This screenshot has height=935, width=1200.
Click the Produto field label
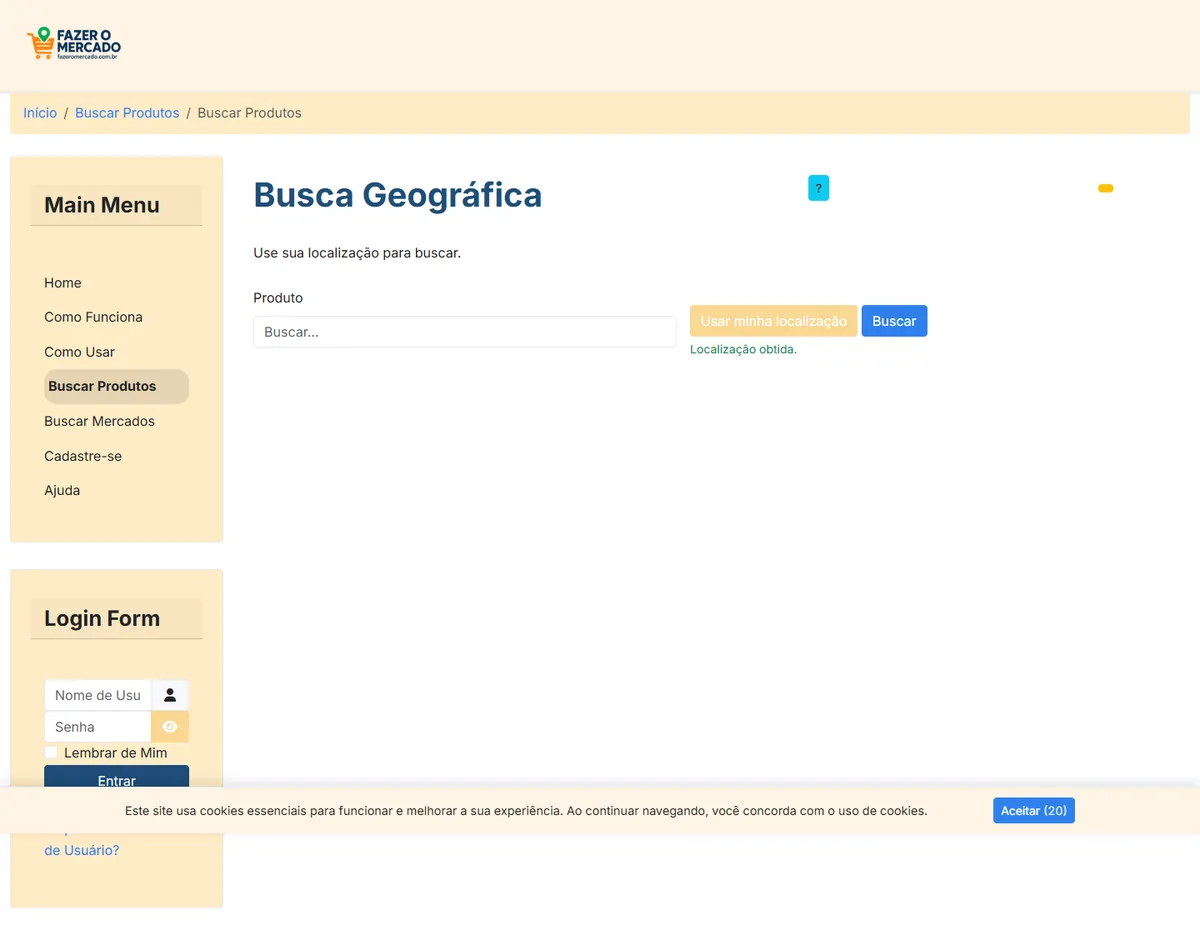coord(278,298)
